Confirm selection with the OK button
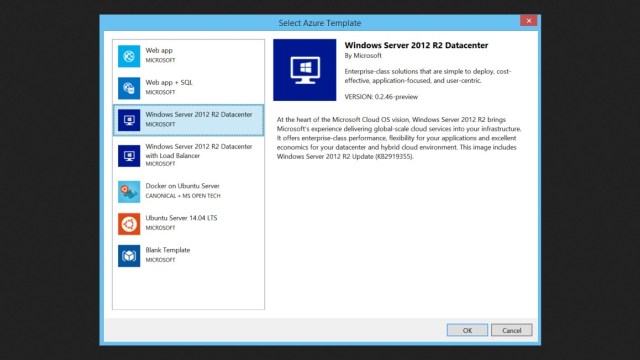 467,330
